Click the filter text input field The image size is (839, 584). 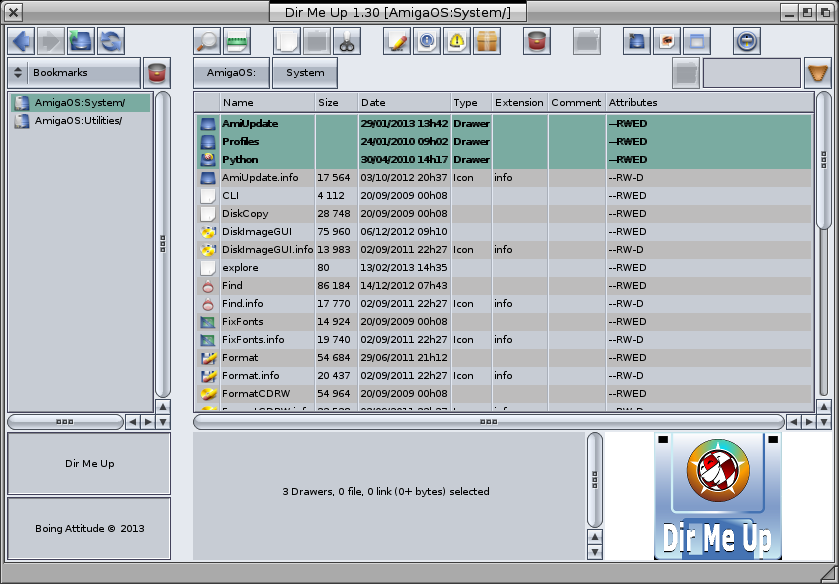(x=751, y=73)
